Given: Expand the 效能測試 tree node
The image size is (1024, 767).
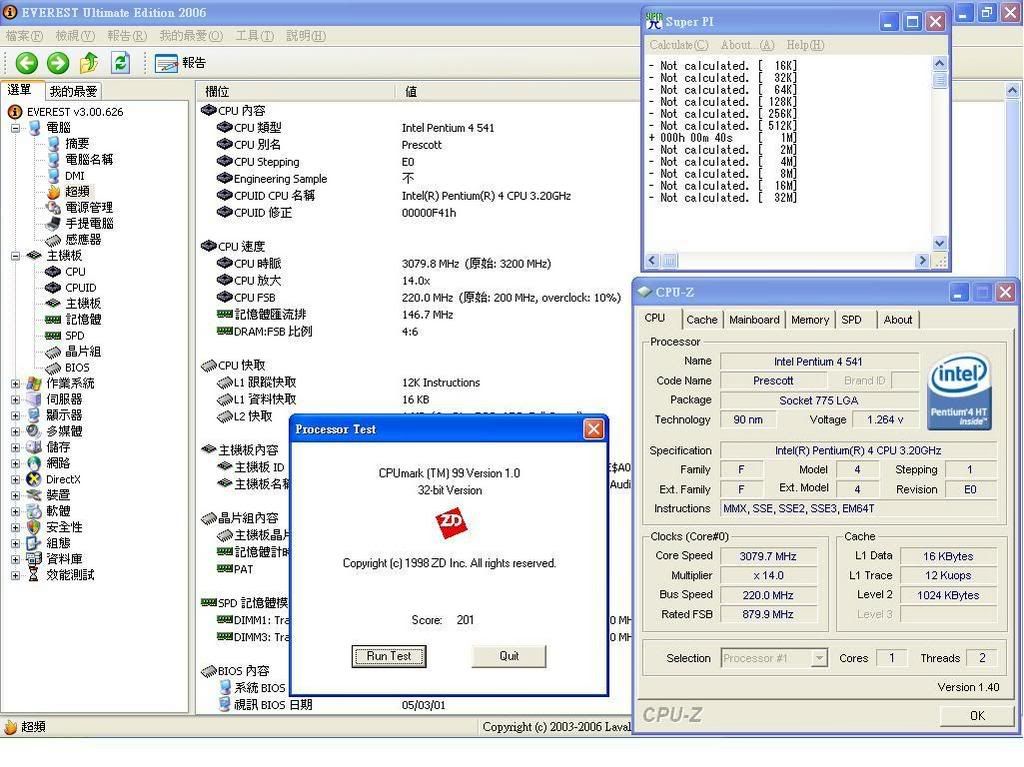Looking at the screenshot, I should (x=15, y=576).
